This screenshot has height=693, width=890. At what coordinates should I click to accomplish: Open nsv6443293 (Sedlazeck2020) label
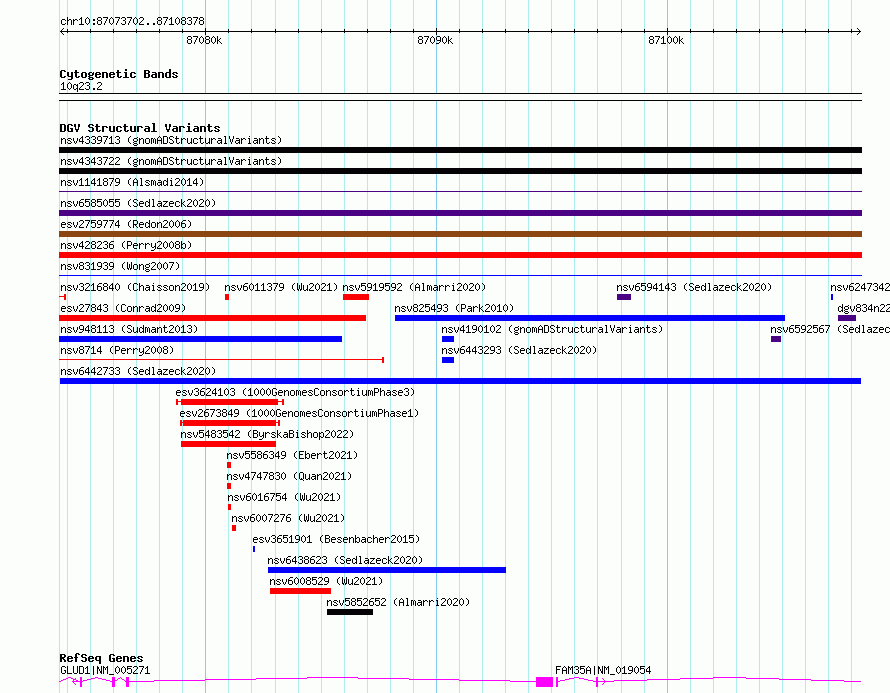pyautogui.click(x=519, y=350)
